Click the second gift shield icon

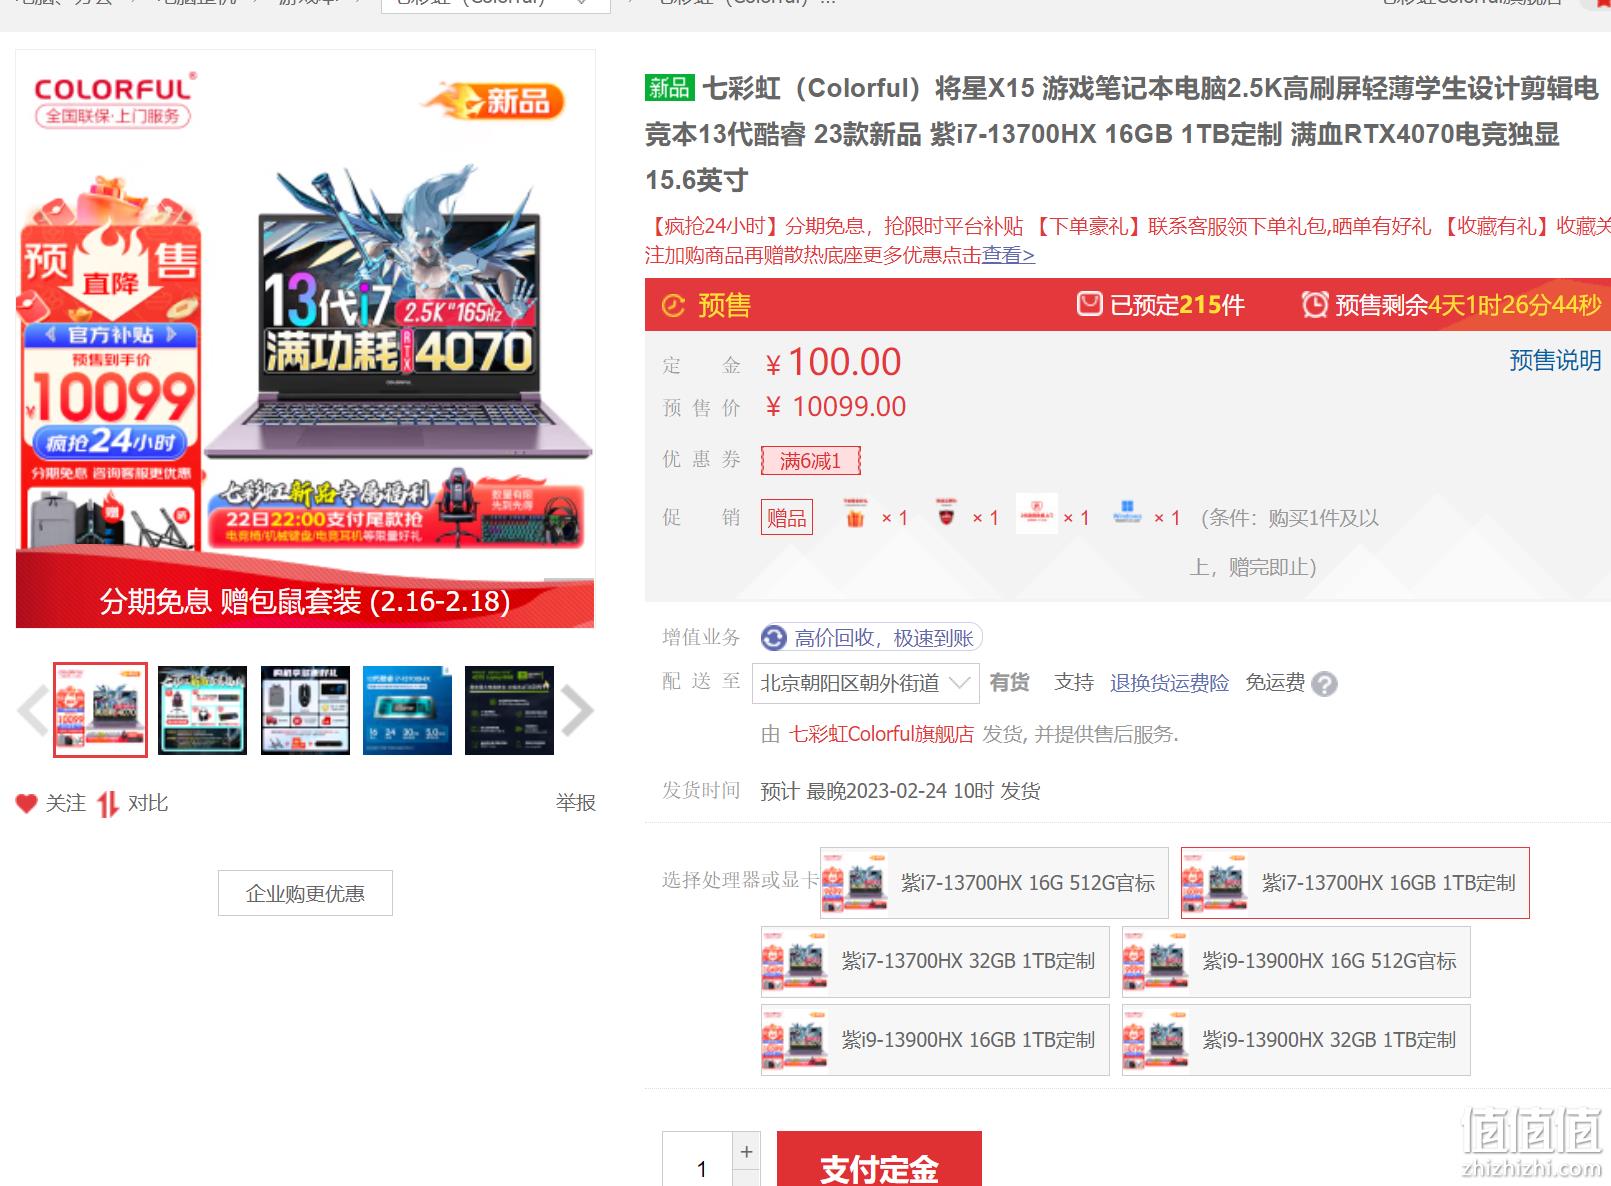tap(946, 516)
